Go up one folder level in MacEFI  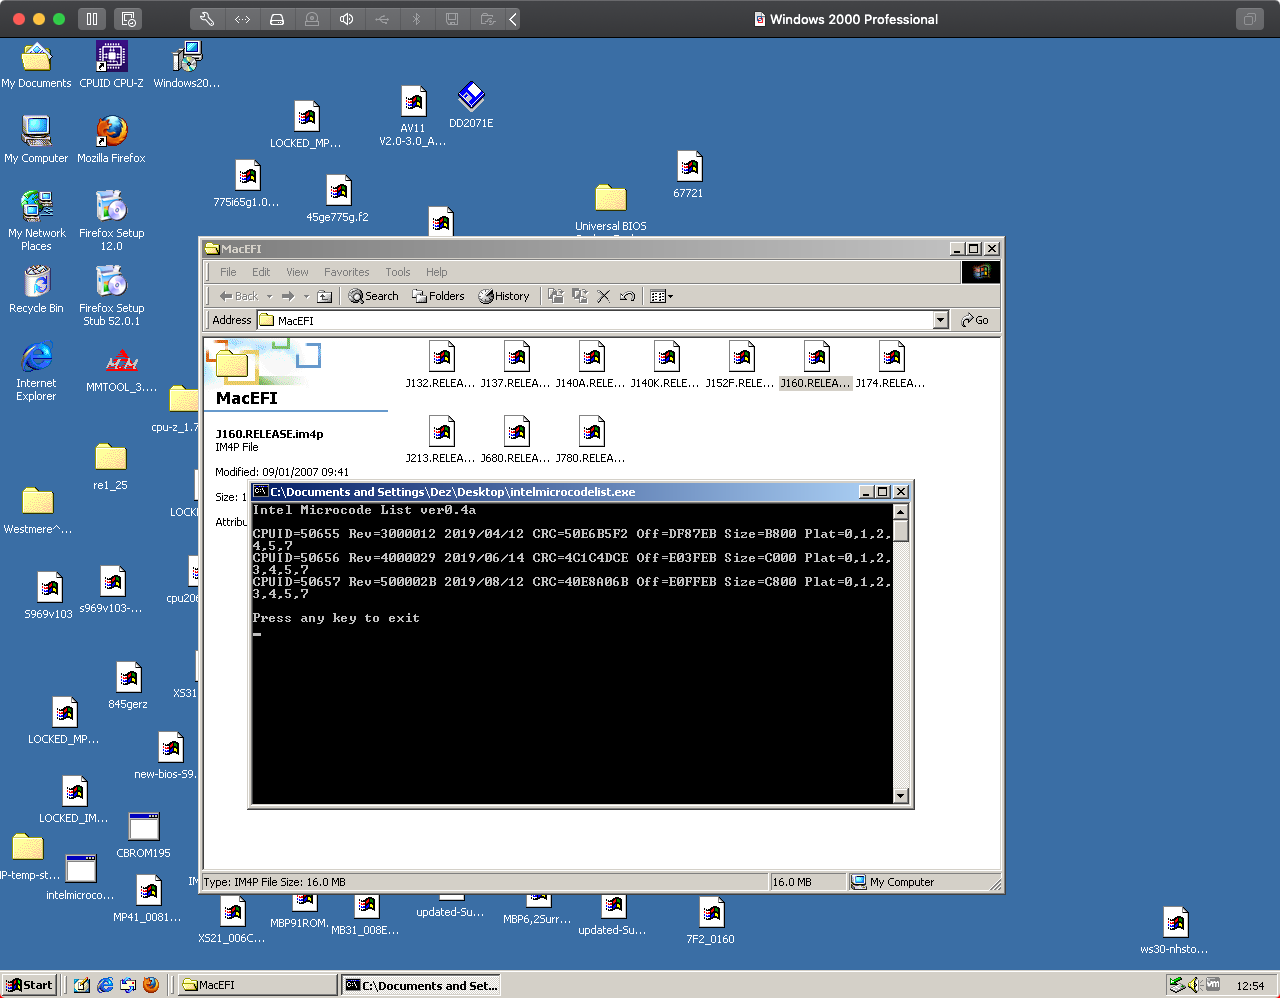click(x=325, y=296)
